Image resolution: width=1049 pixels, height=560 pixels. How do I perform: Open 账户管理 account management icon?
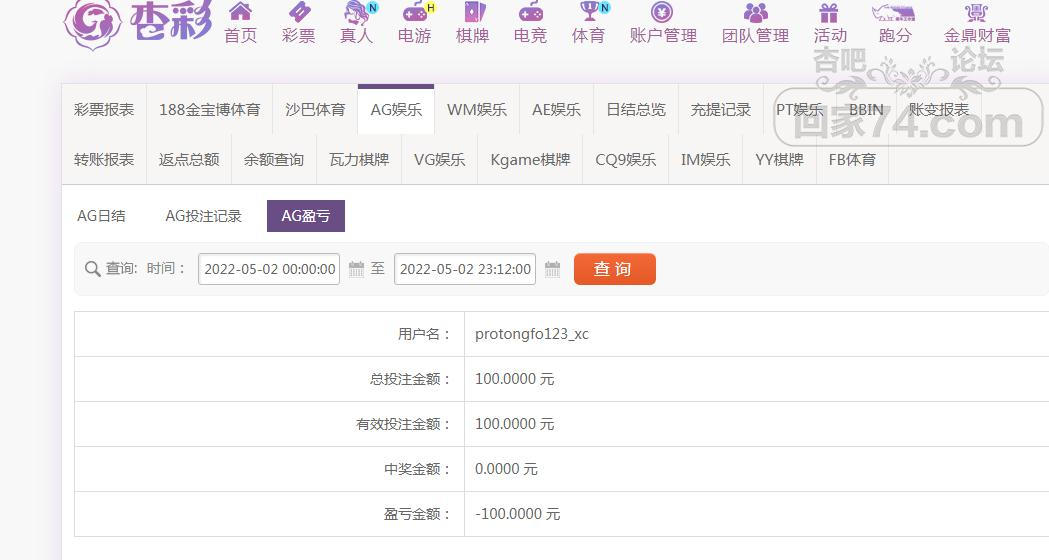(662, 13)
